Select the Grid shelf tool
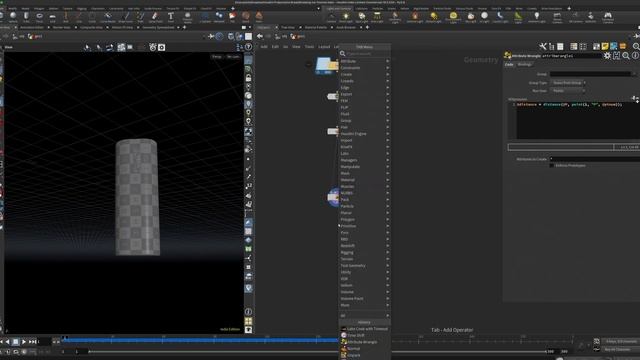640x360 pixels. (52, 17)
